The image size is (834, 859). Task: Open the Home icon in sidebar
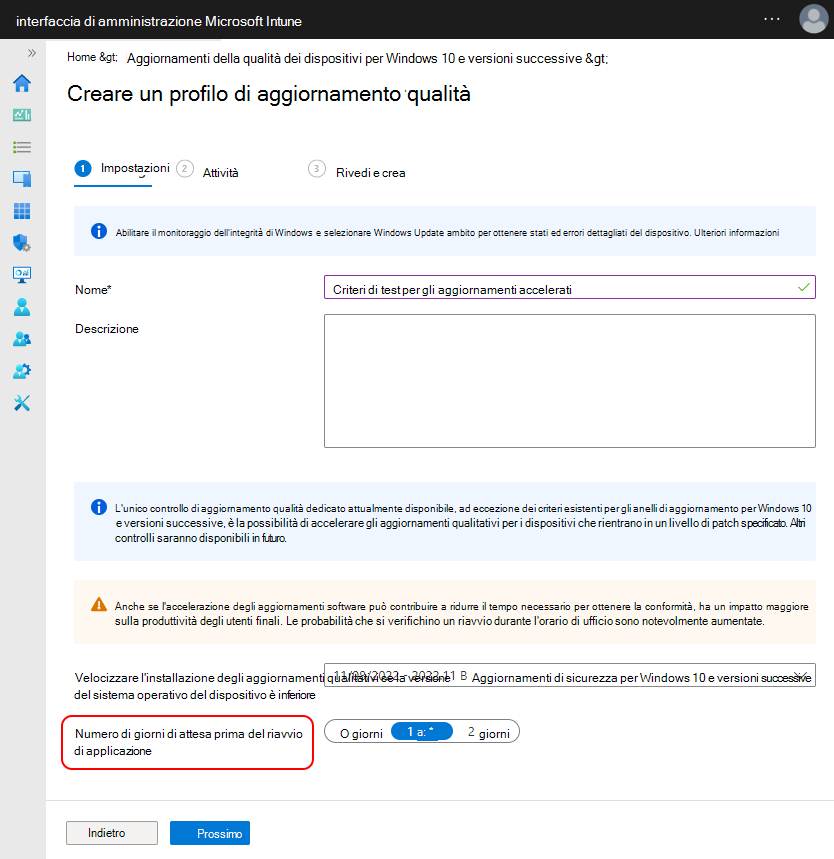[x=22, y=83]
